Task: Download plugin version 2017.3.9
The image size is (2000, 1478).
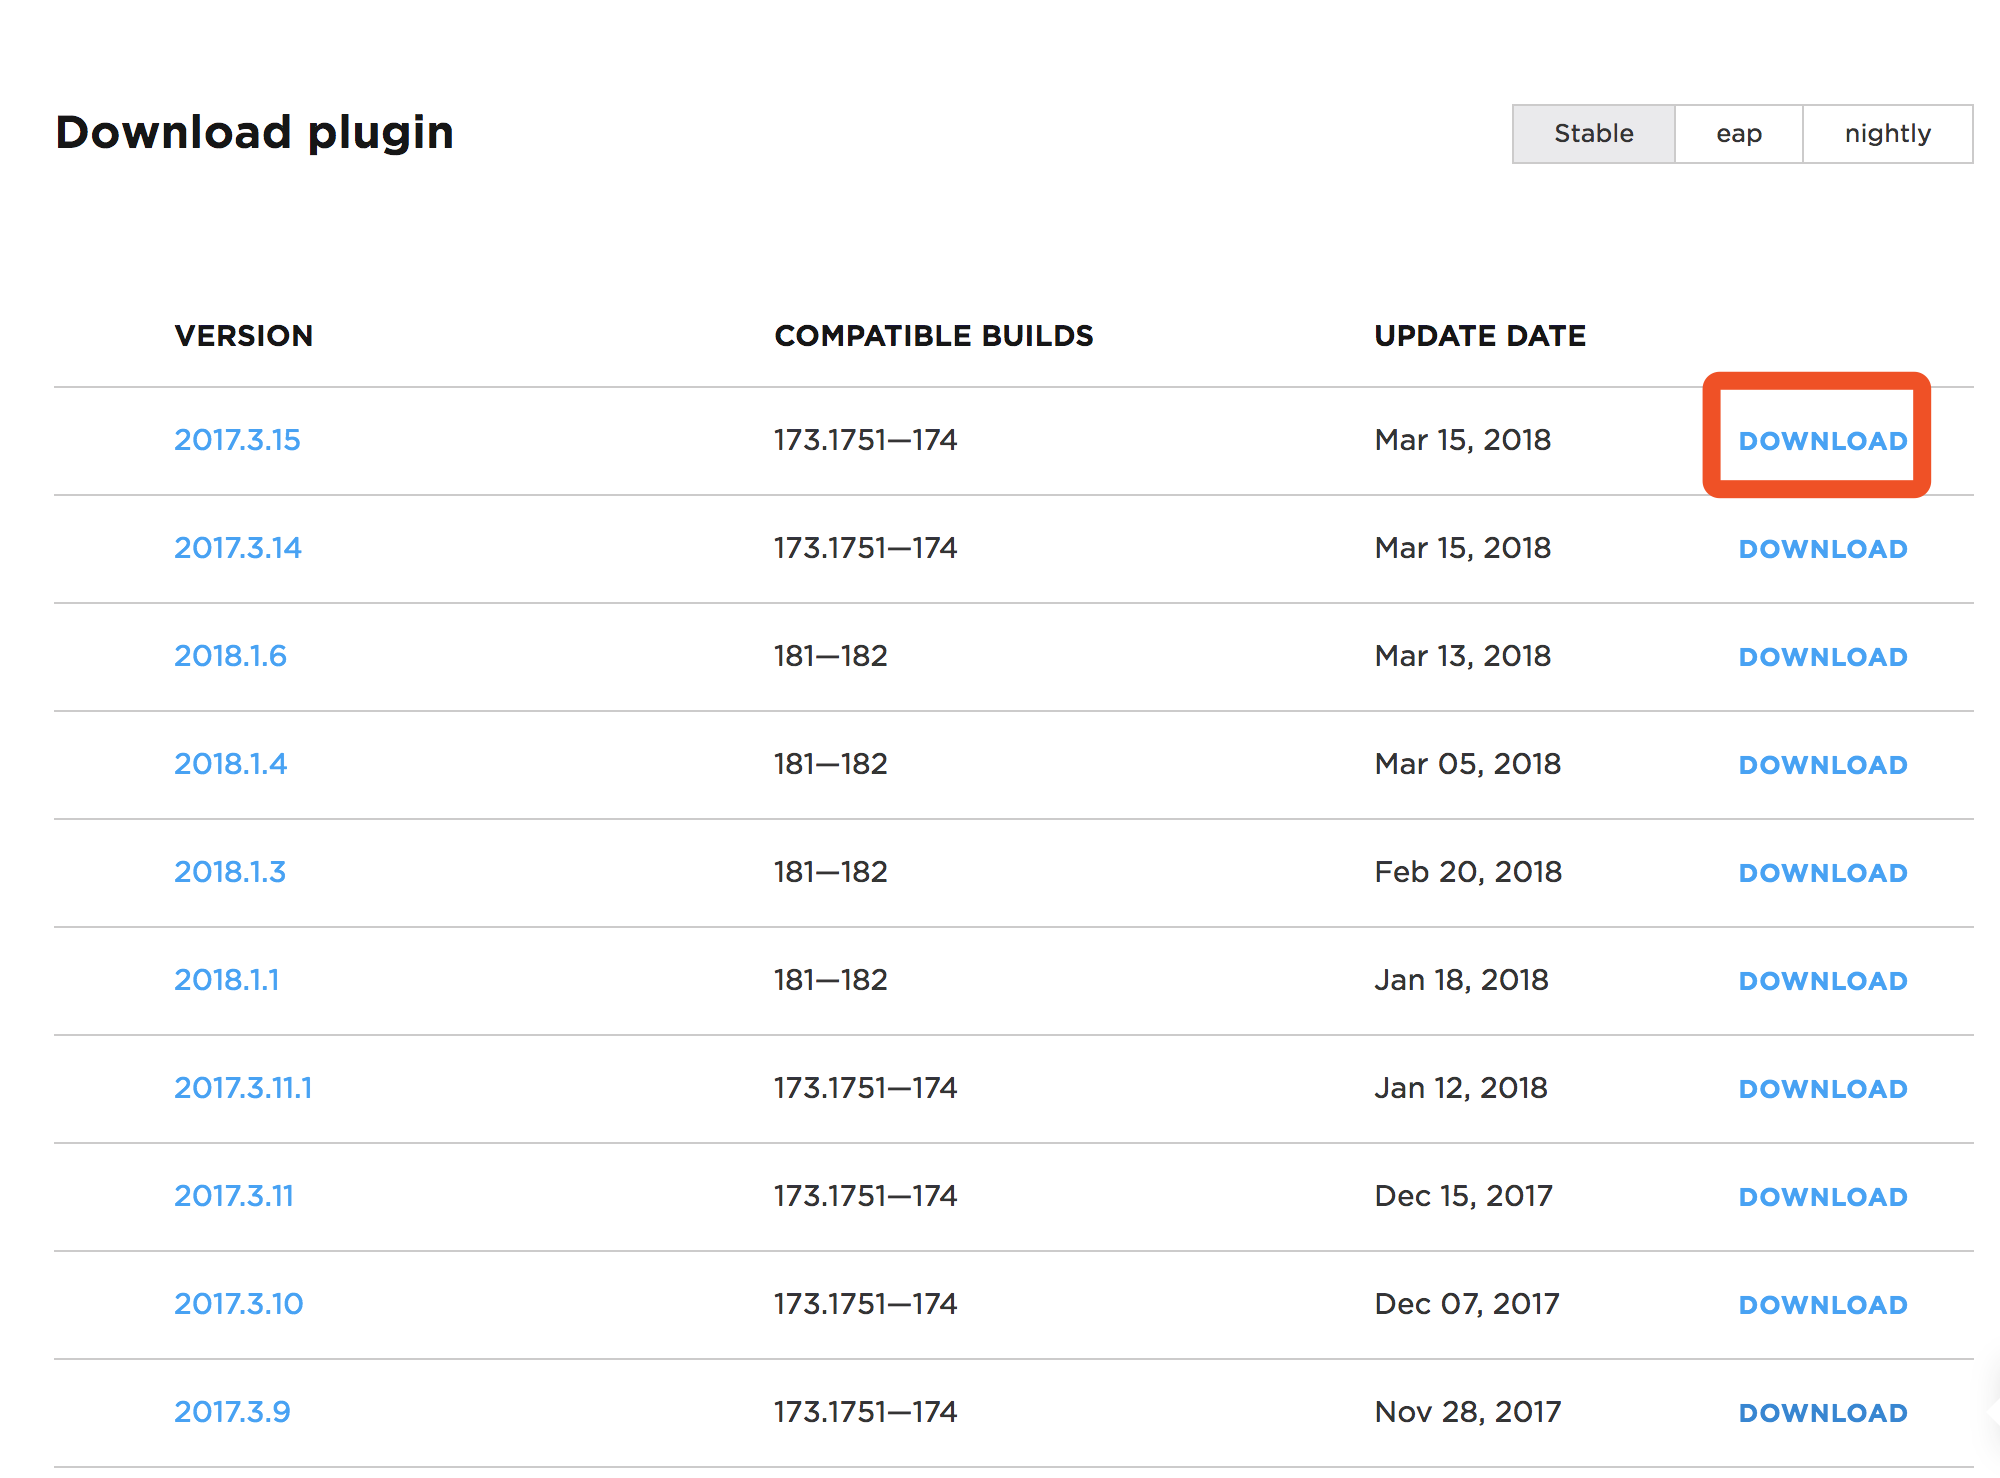Action: 1823,1413
